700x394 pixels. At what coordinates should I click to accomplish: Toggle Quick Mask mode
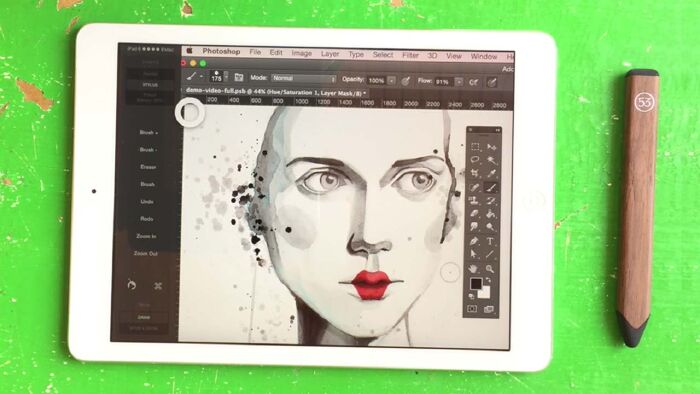472,309
